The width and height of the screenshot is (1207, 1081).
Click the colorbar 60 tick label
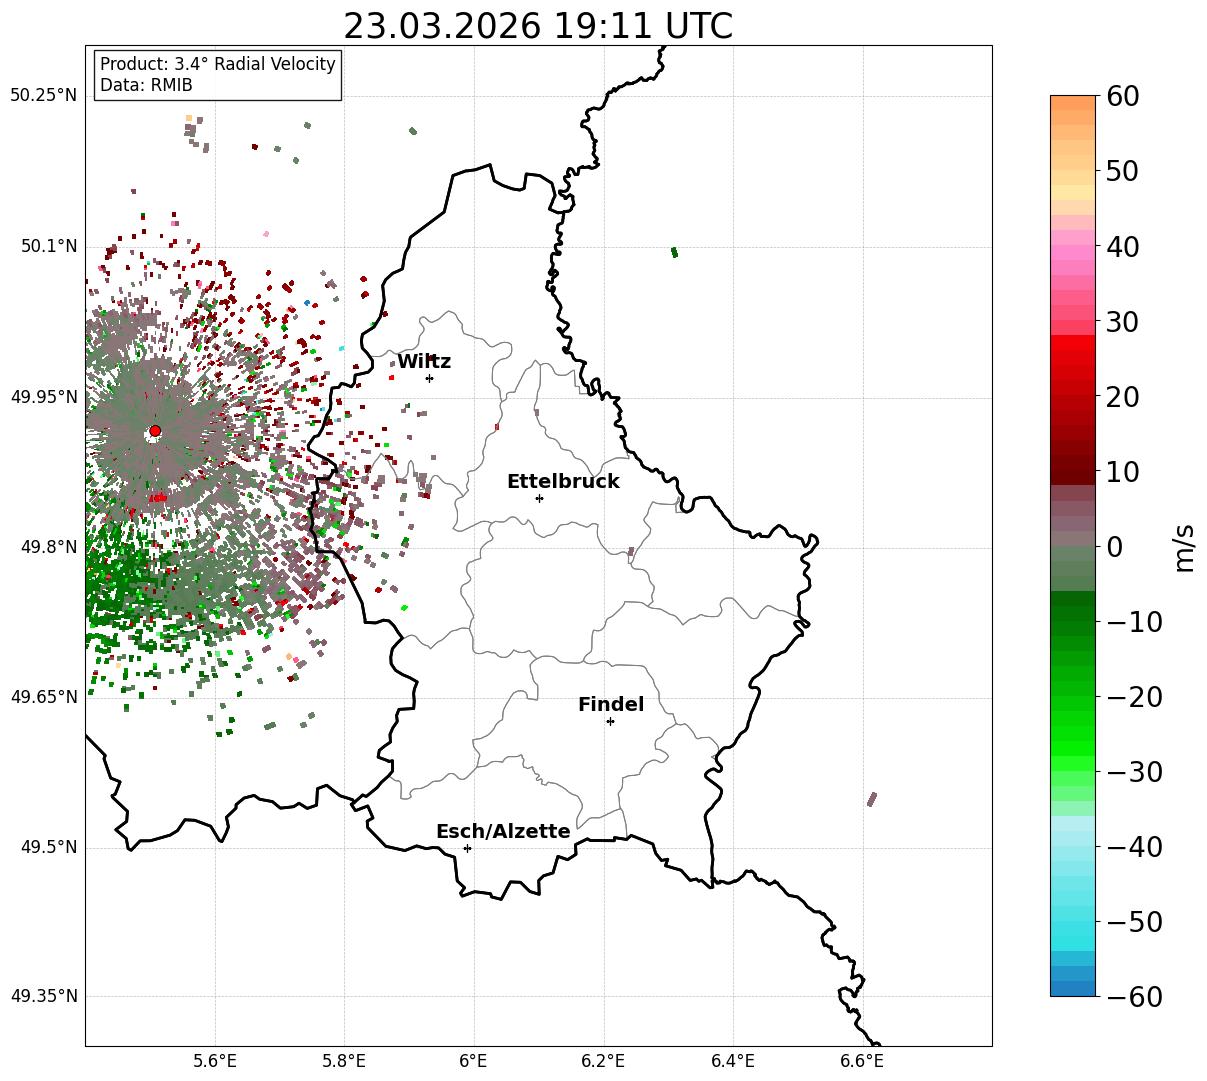1122,96
